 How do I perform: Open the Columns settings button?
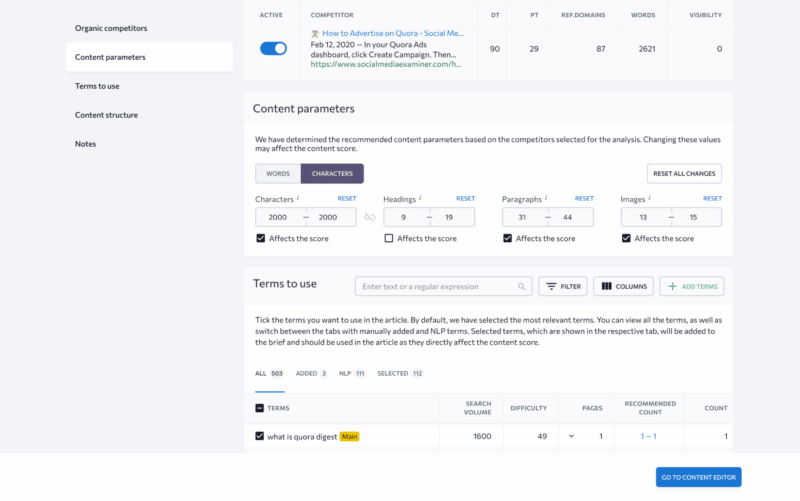point(623,287)
